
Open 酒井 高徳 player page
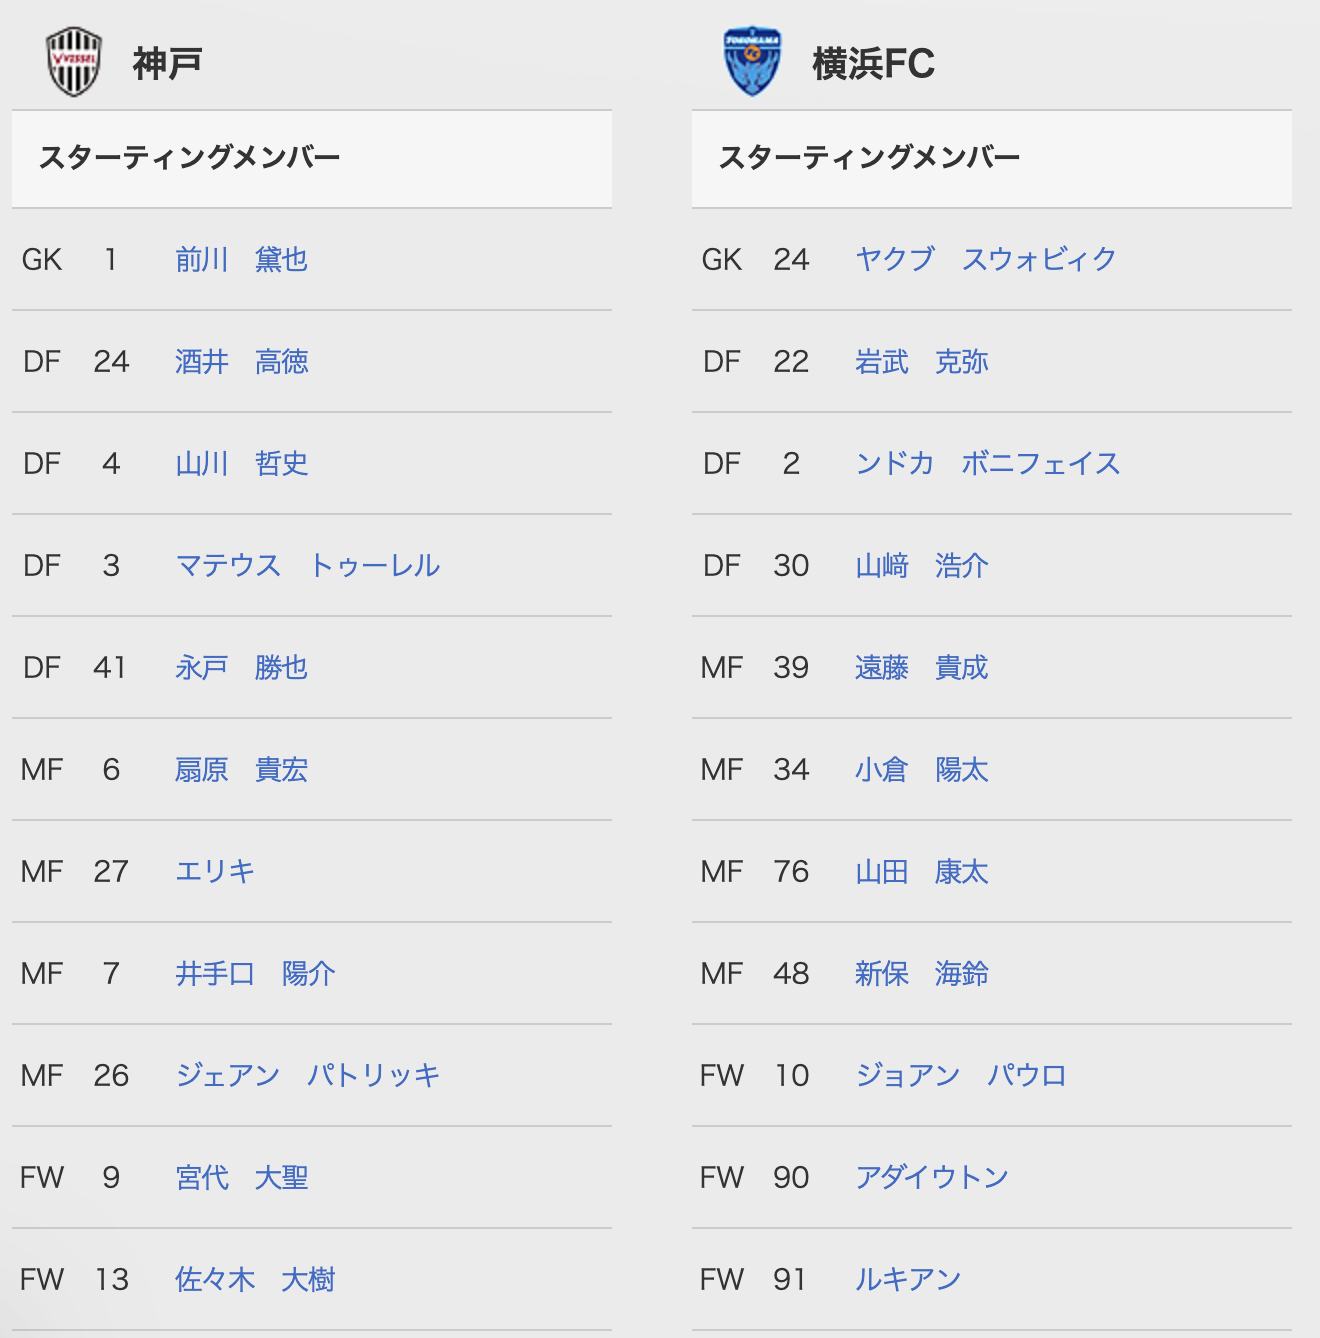tap(241, 362)
